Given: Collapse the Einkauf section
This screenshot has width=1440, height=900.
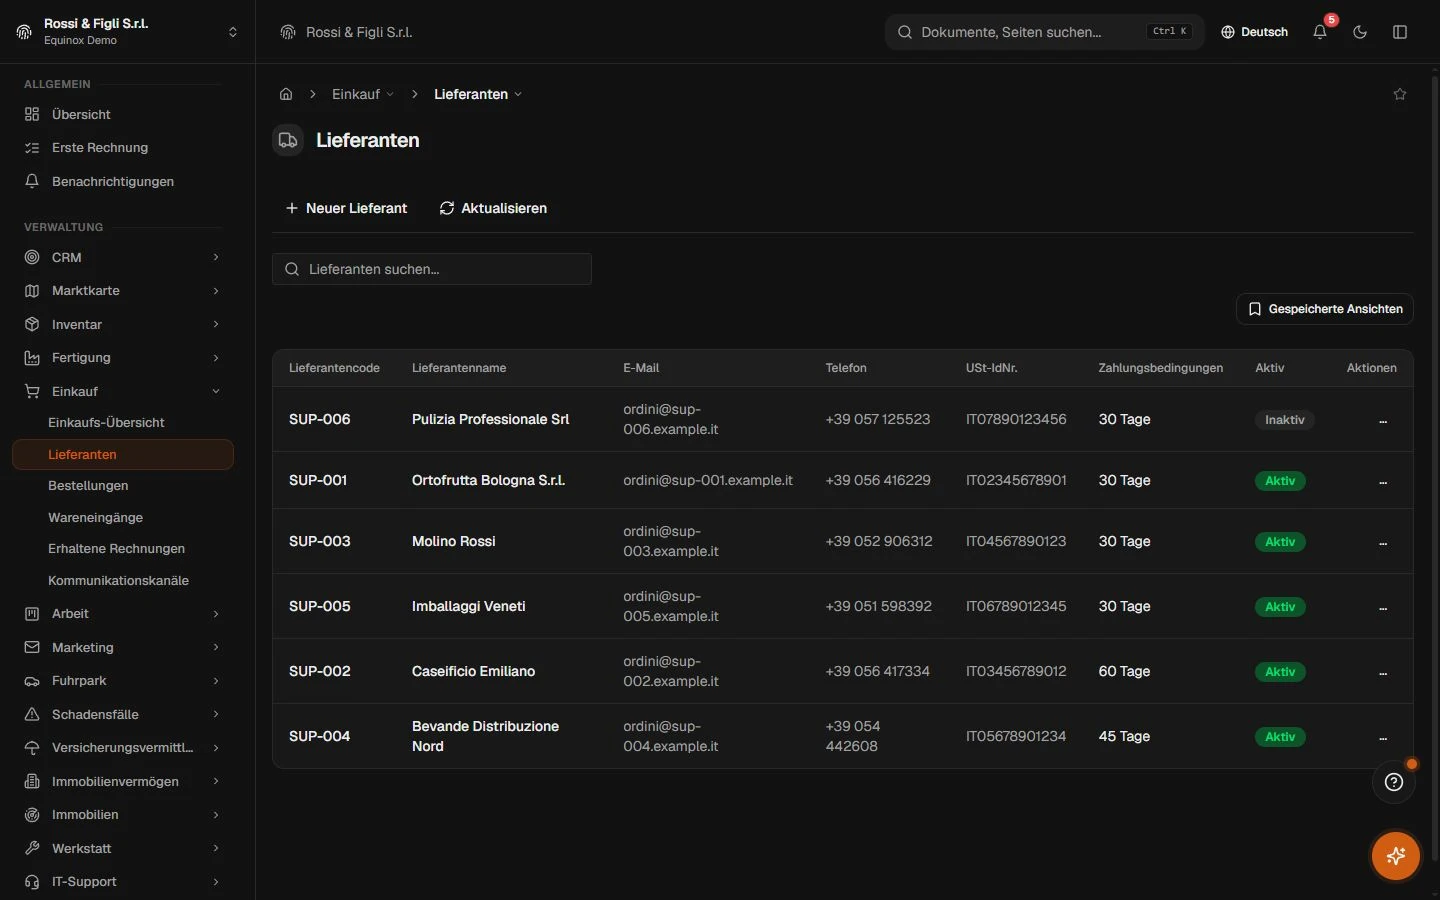Looking at the screenshot, I should pyautogui.click(x=122, y=391).
